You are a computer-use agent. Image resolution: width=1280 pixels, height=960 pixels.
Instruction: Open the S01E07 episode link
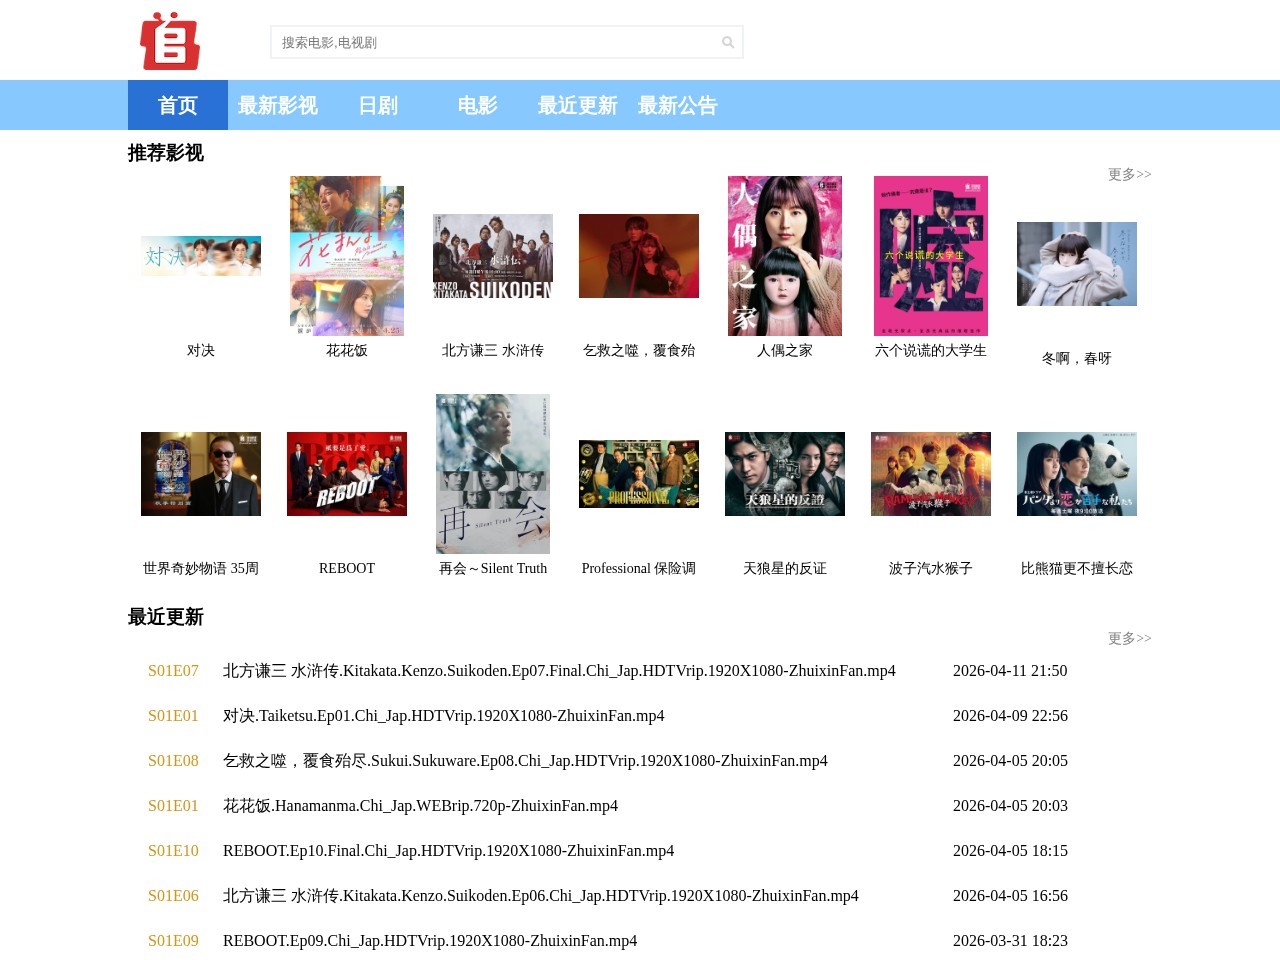[173, 671]
